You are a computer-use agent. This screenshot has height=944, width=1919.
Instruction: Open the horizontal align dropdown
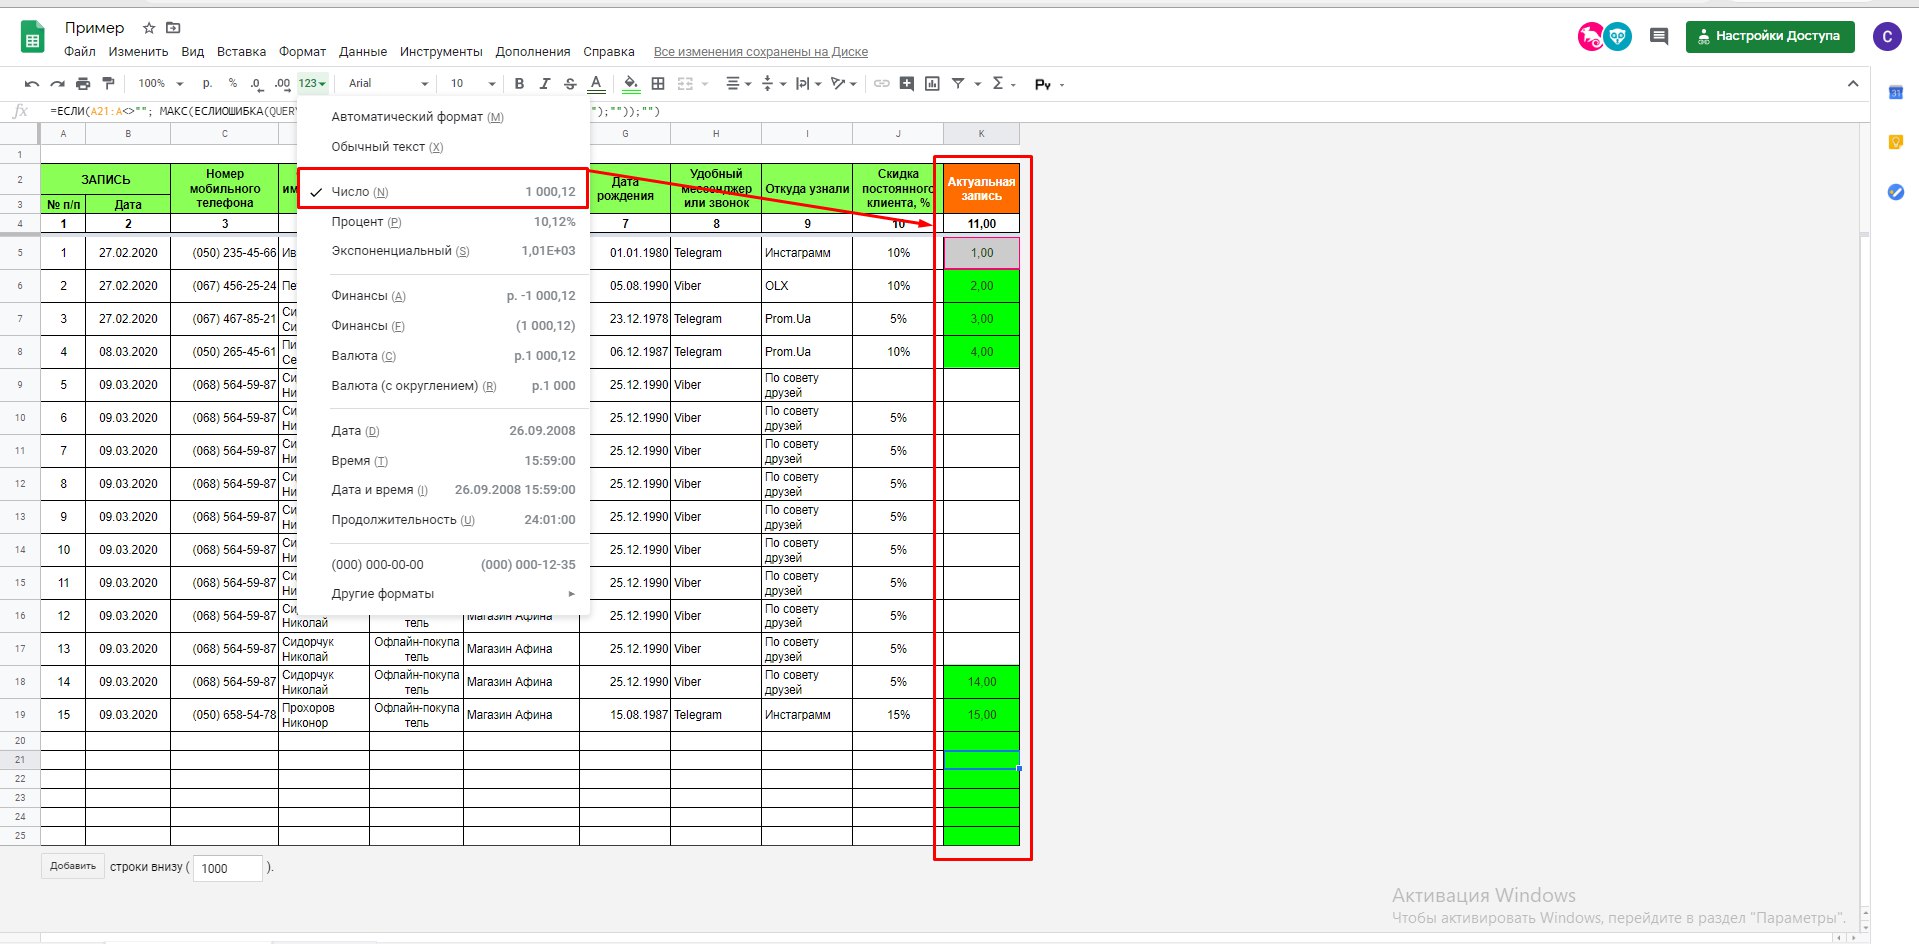click(738, 84)
